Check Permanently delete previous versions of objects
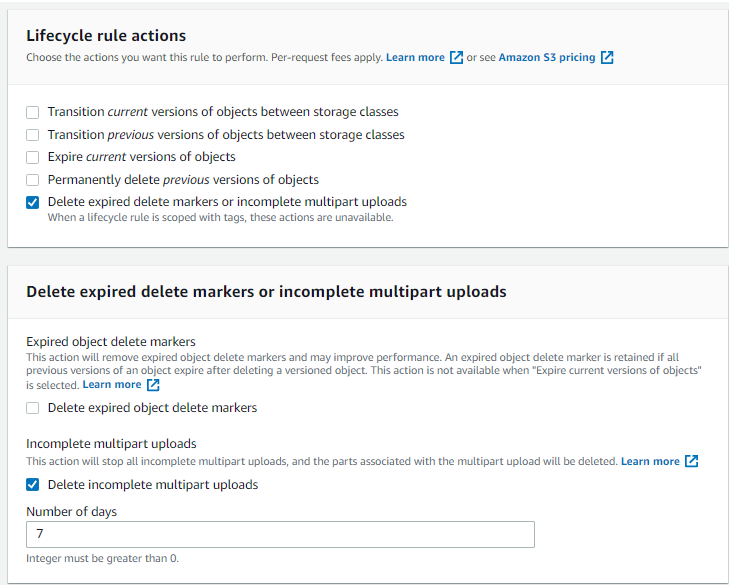The height and width of the screenshot is (585, 729). coord(33,180)
